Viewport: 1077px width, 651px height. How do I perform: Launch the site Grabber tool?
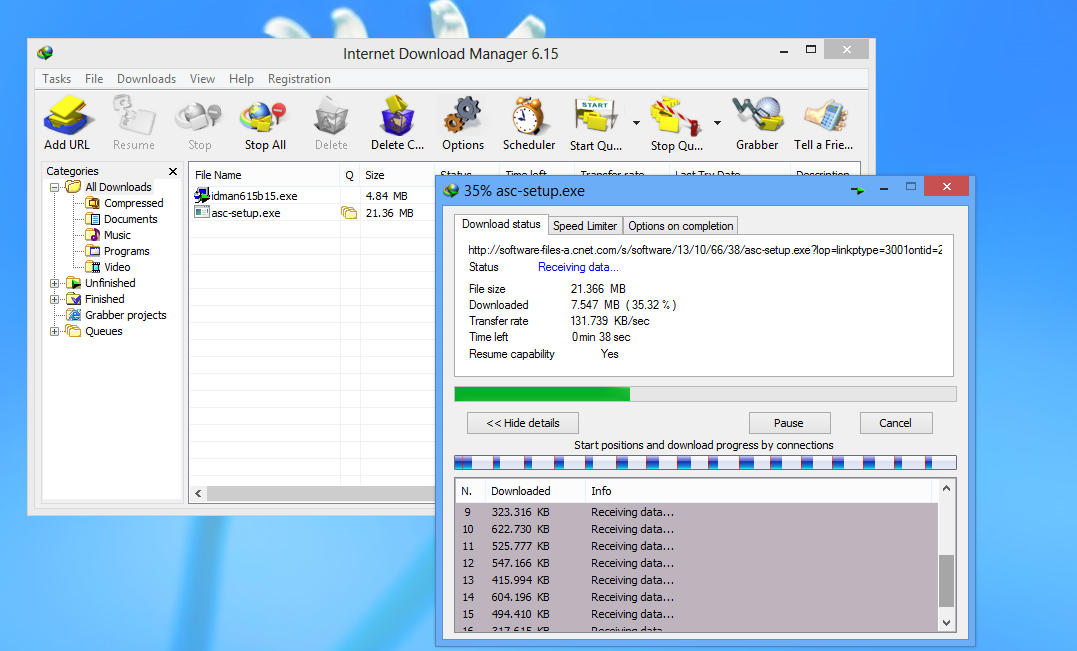click(x=756, y=118)
